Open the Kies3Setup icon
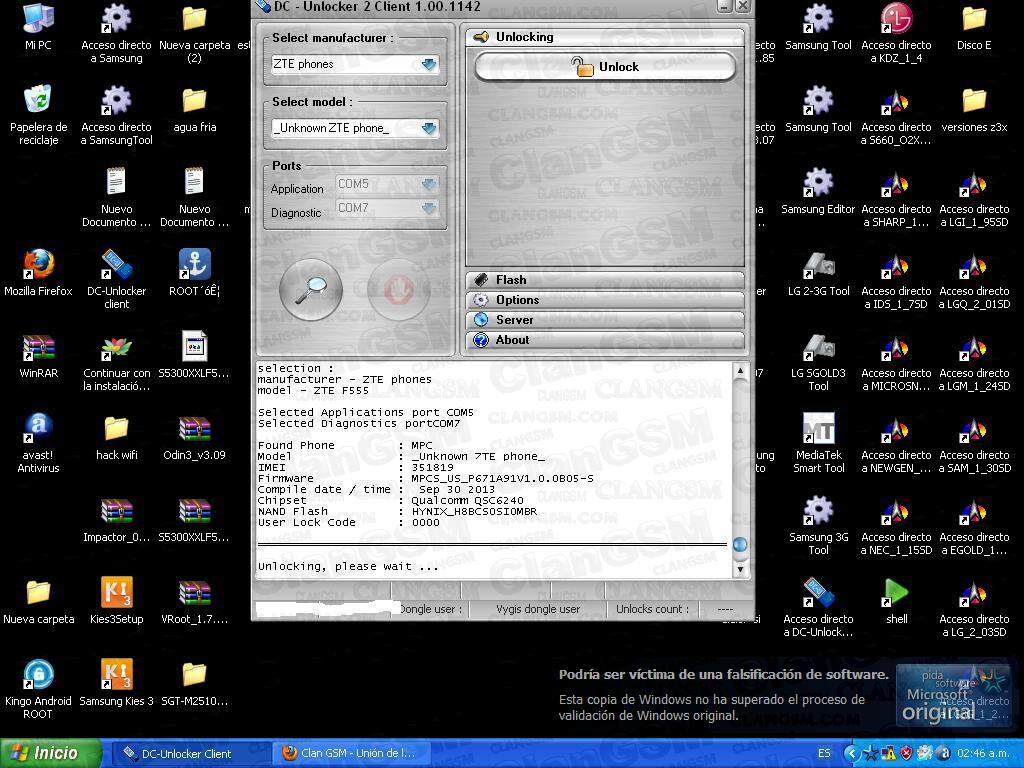 pos(116,601)
